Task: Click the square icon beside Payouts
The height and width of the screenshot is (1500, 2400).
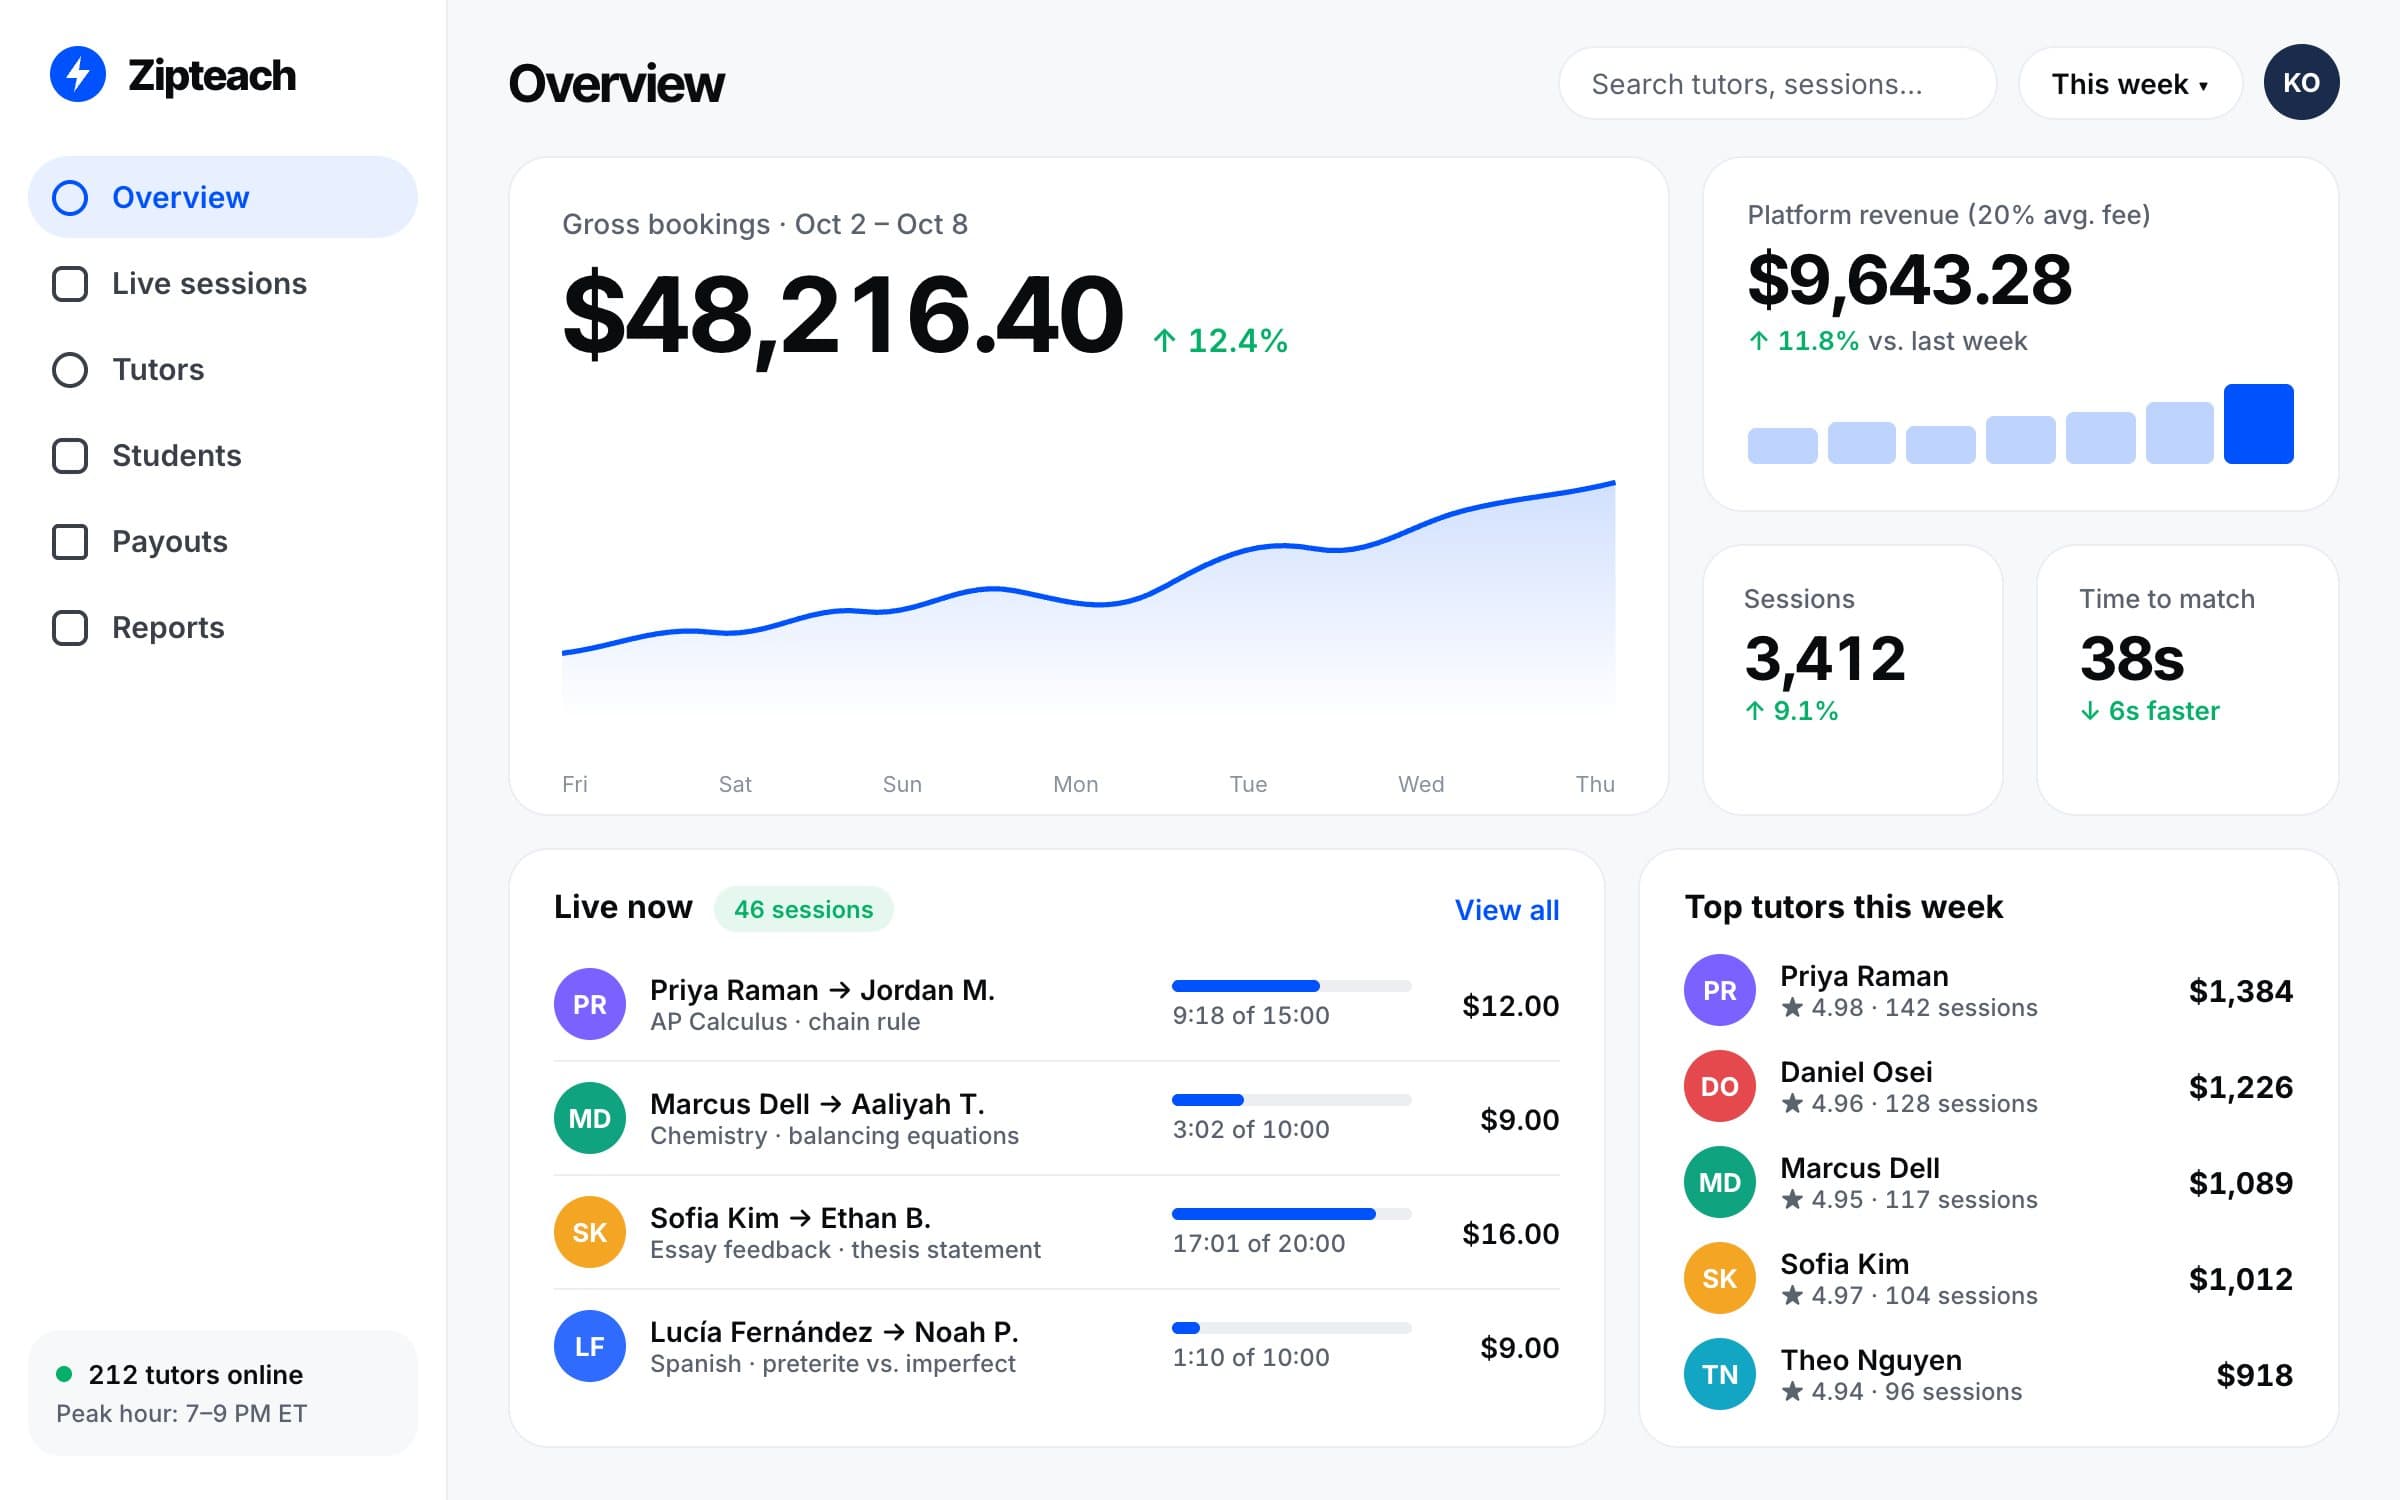Action: [x=70, y=542]
